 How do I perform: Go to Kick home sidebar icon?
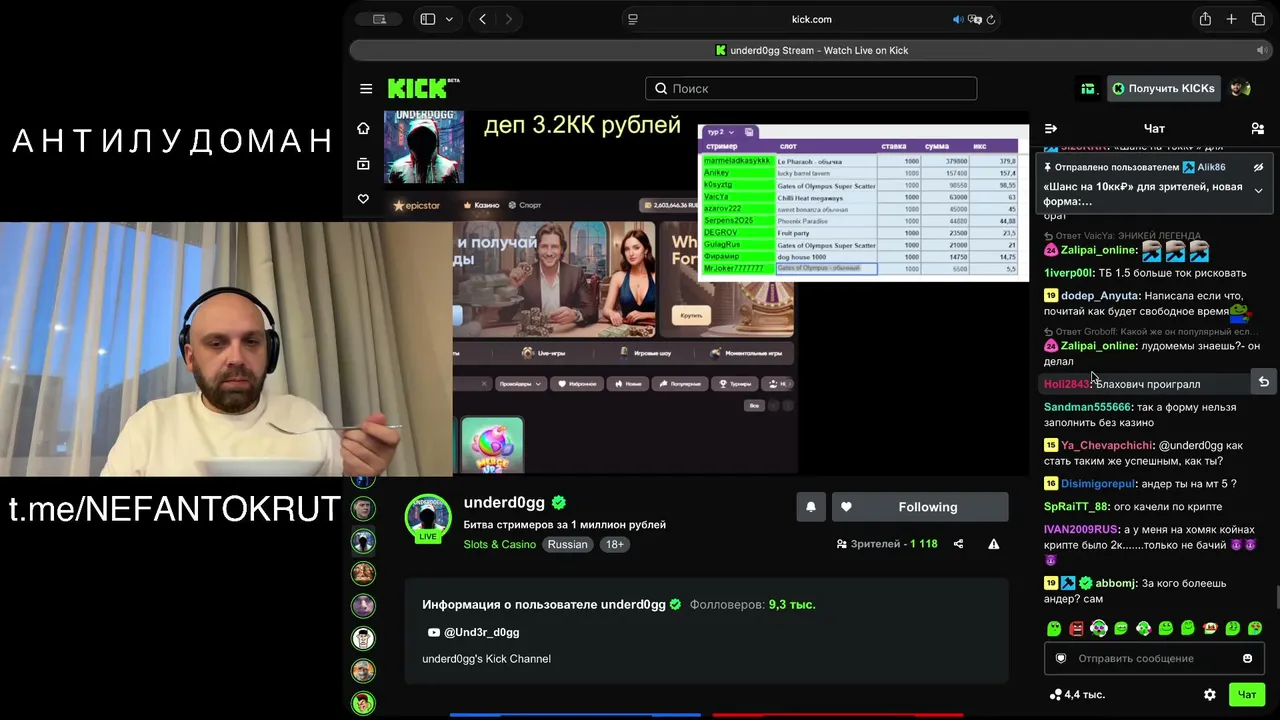(363, 128)
